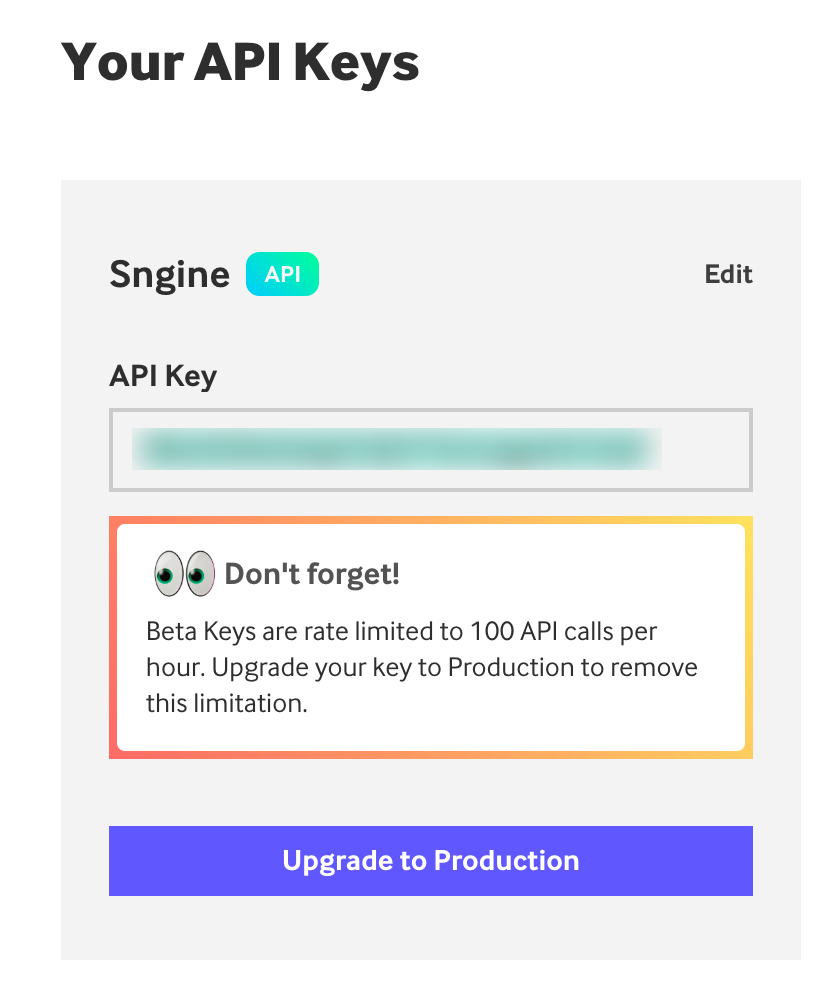Click gray card area below Upgrade button
Viewport: 834px width, 998px height.
(x=430, y=928)
